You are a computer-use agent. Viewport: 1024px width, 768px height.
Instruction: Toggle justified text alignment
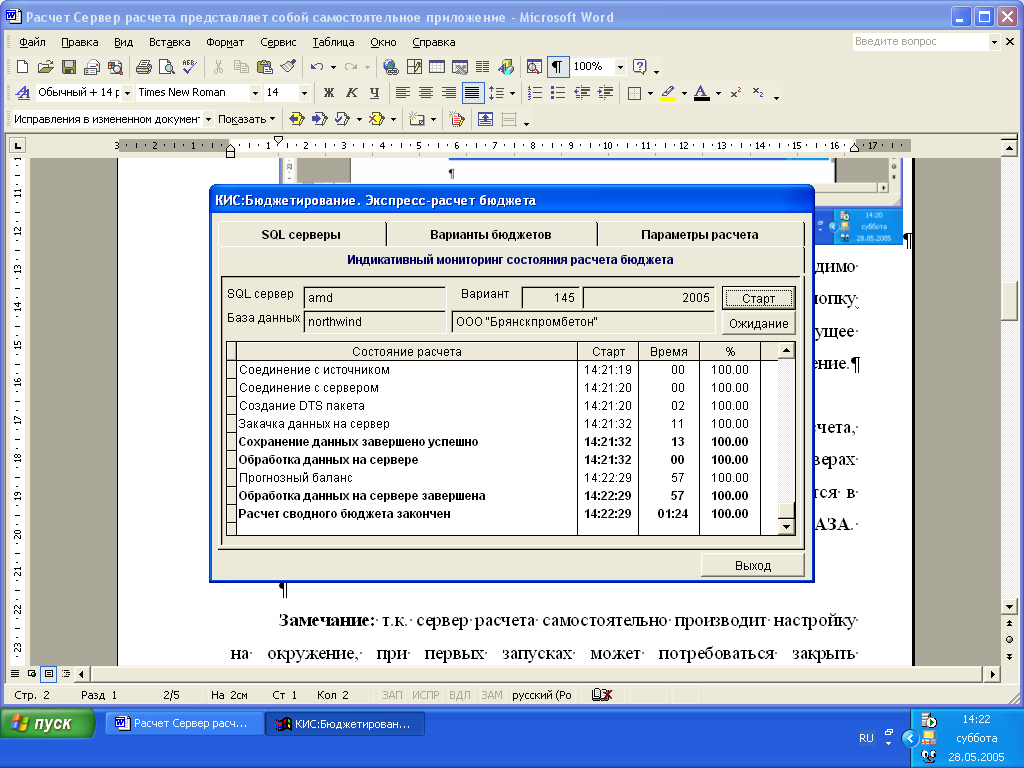click(472, 93)
